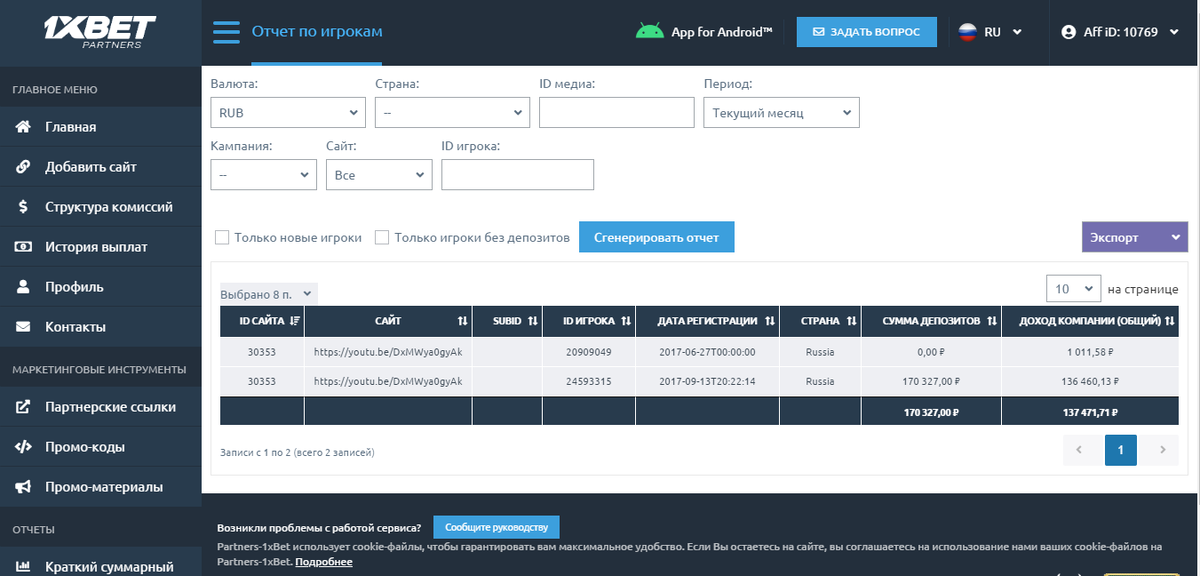
Task: Sort by ID игрока column arrows
Action: [625, 321]
